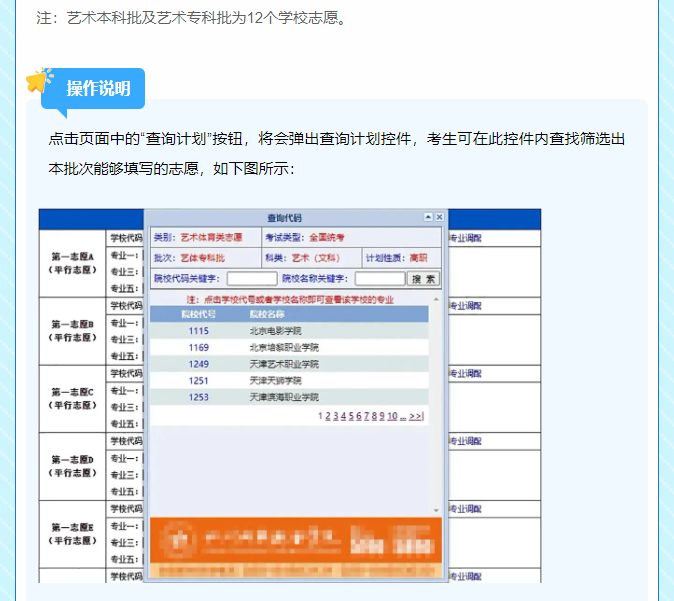Image resolution: width=674 pixels, height=601 pixels.
Task: Click the 院校名称关键字 input box
Action: click(380, 279)
